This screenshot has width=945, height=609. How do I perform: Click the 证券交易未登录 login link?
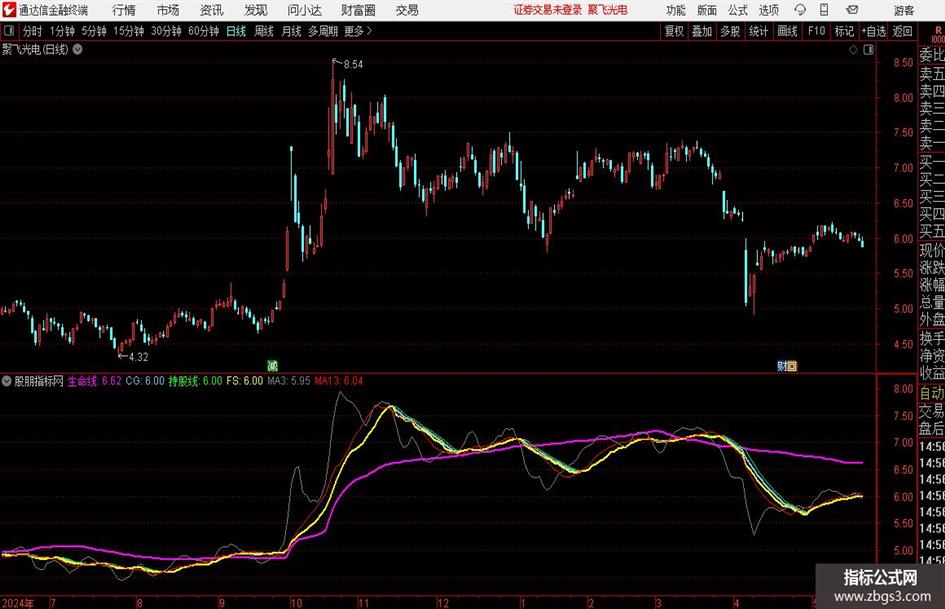[547, 10]
